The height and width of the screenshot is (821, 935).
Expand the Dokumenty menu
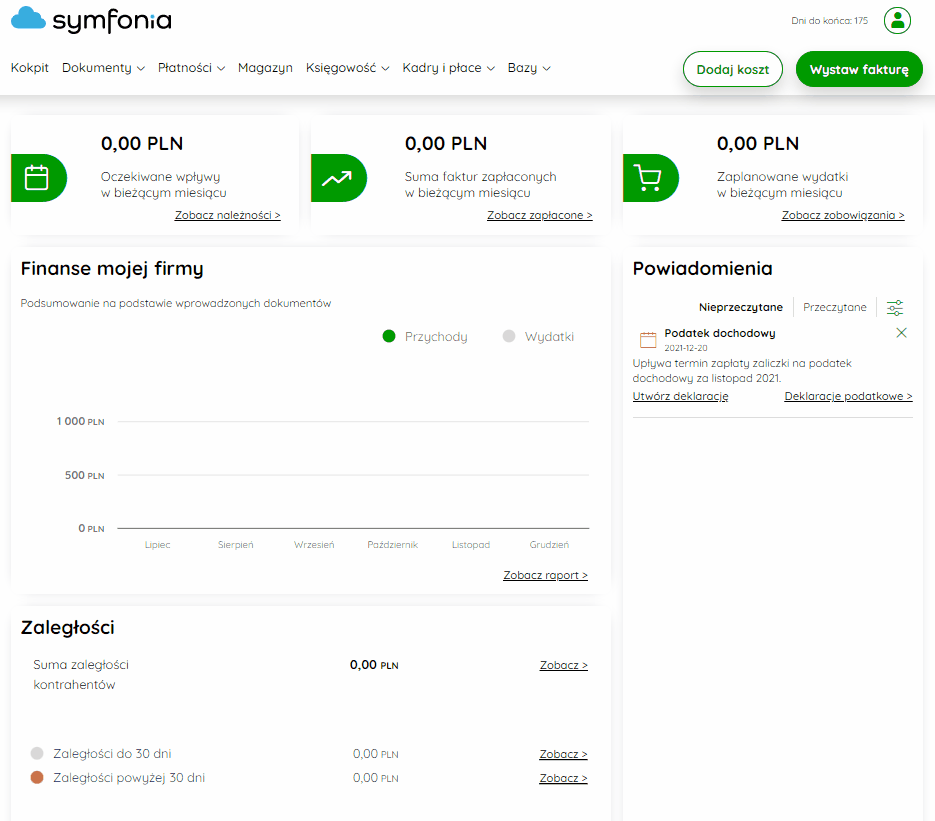[103, 68]
